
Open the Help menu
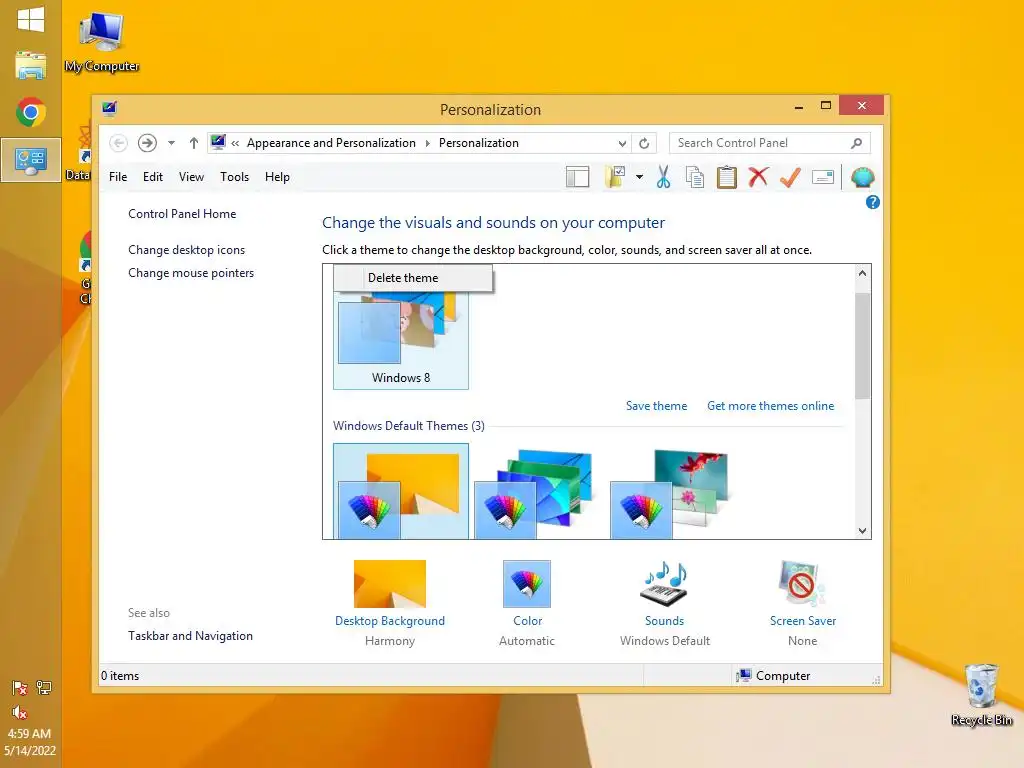tap(277, 177)
